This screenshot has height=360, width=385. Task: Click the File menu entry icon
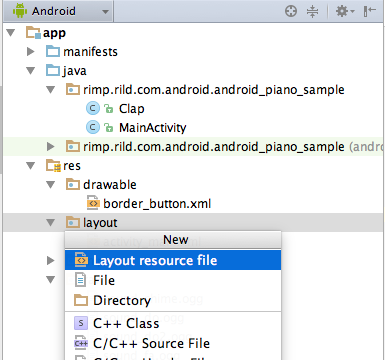[x=80, y=280]
